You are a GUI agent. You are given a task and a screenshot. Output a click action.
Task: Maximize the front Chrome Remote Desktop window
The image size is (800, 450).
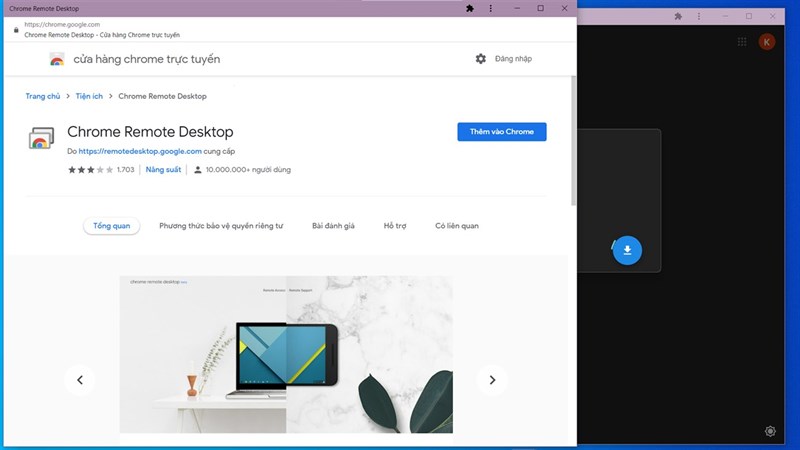click(x=541, y=8)
